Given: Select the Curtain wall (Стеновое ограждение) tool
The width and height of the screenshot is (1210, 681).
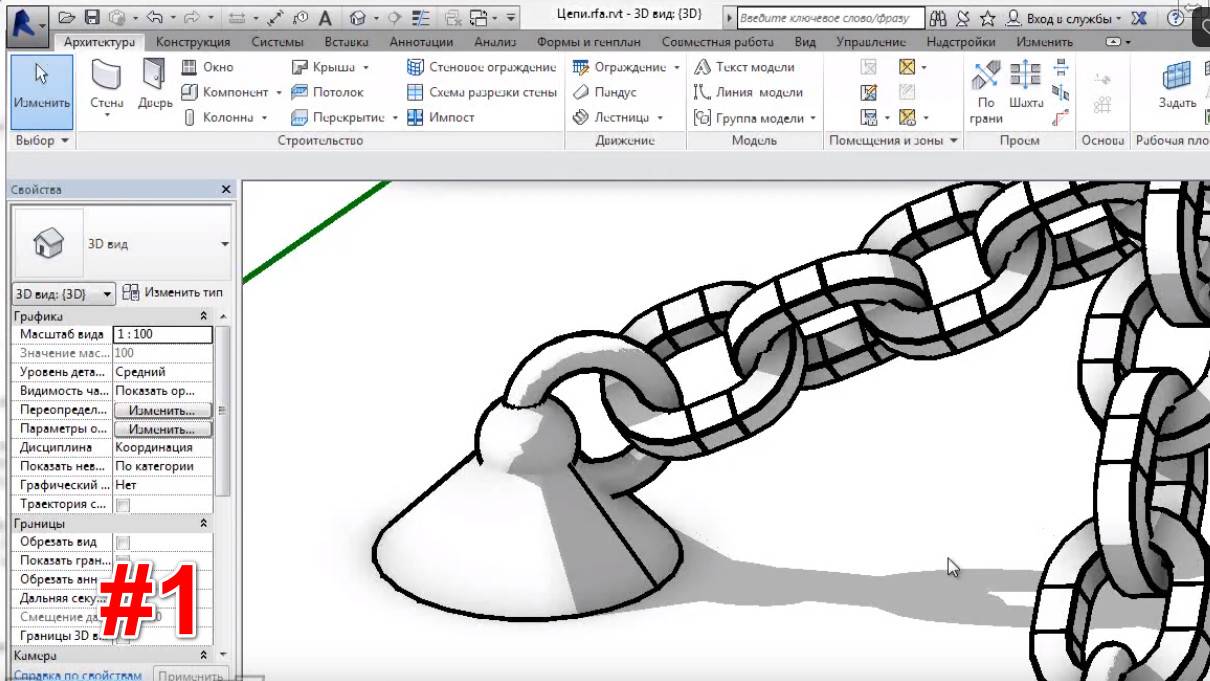Looking at the screenshot, I should click(482, 67).
